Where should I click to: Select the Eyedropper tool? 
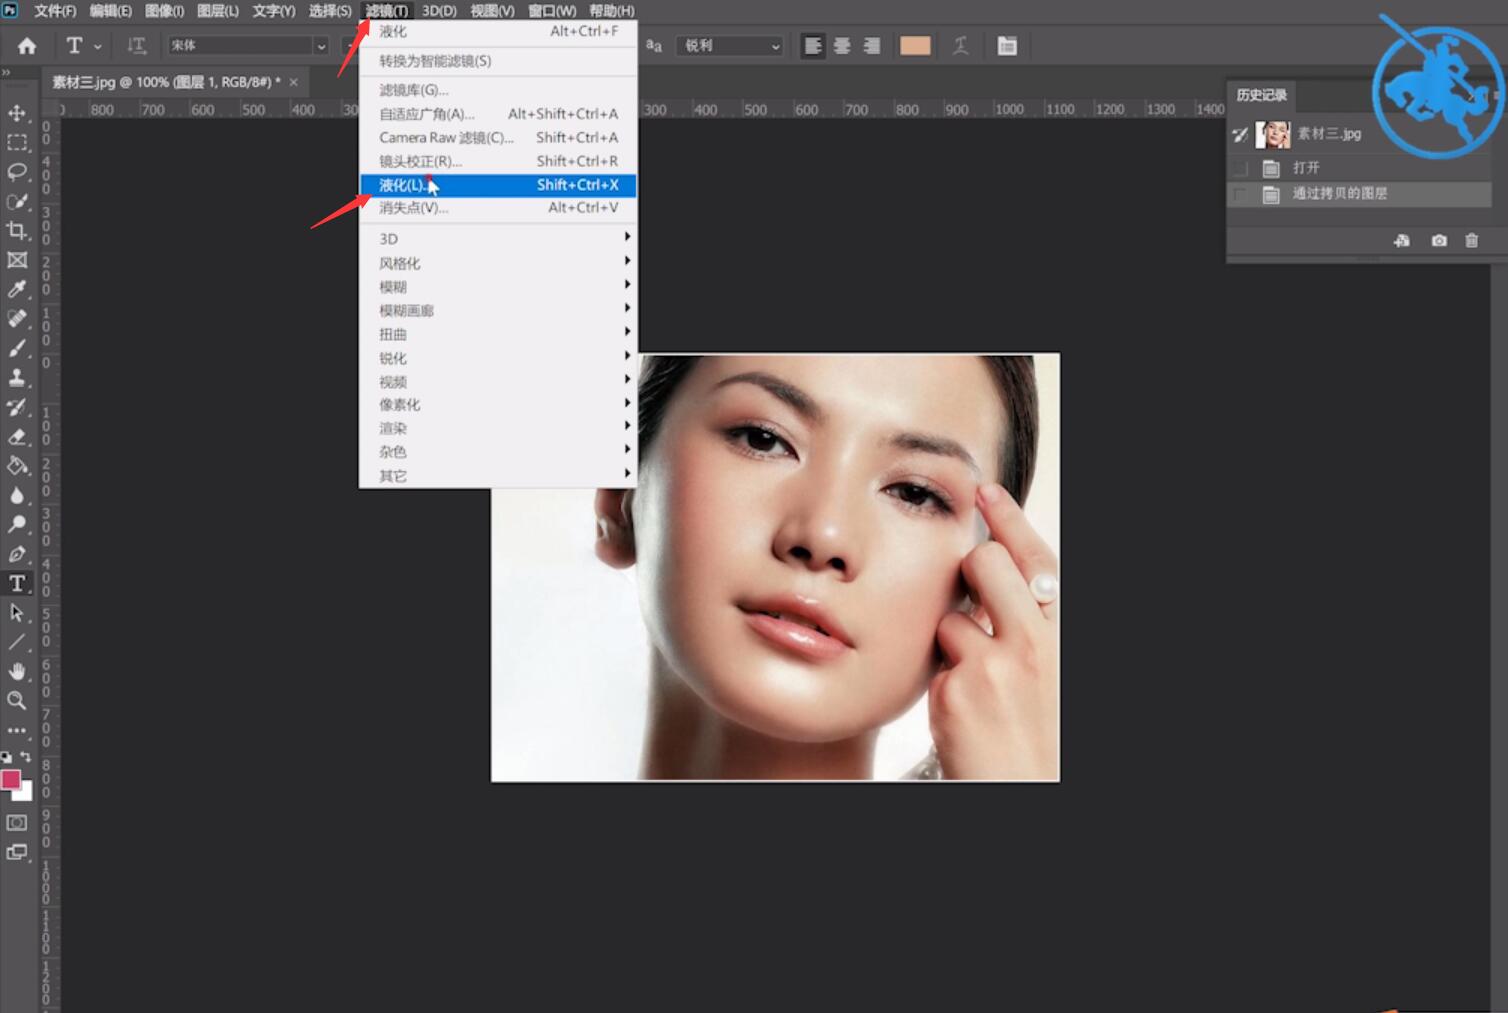[x=17, y=290]
